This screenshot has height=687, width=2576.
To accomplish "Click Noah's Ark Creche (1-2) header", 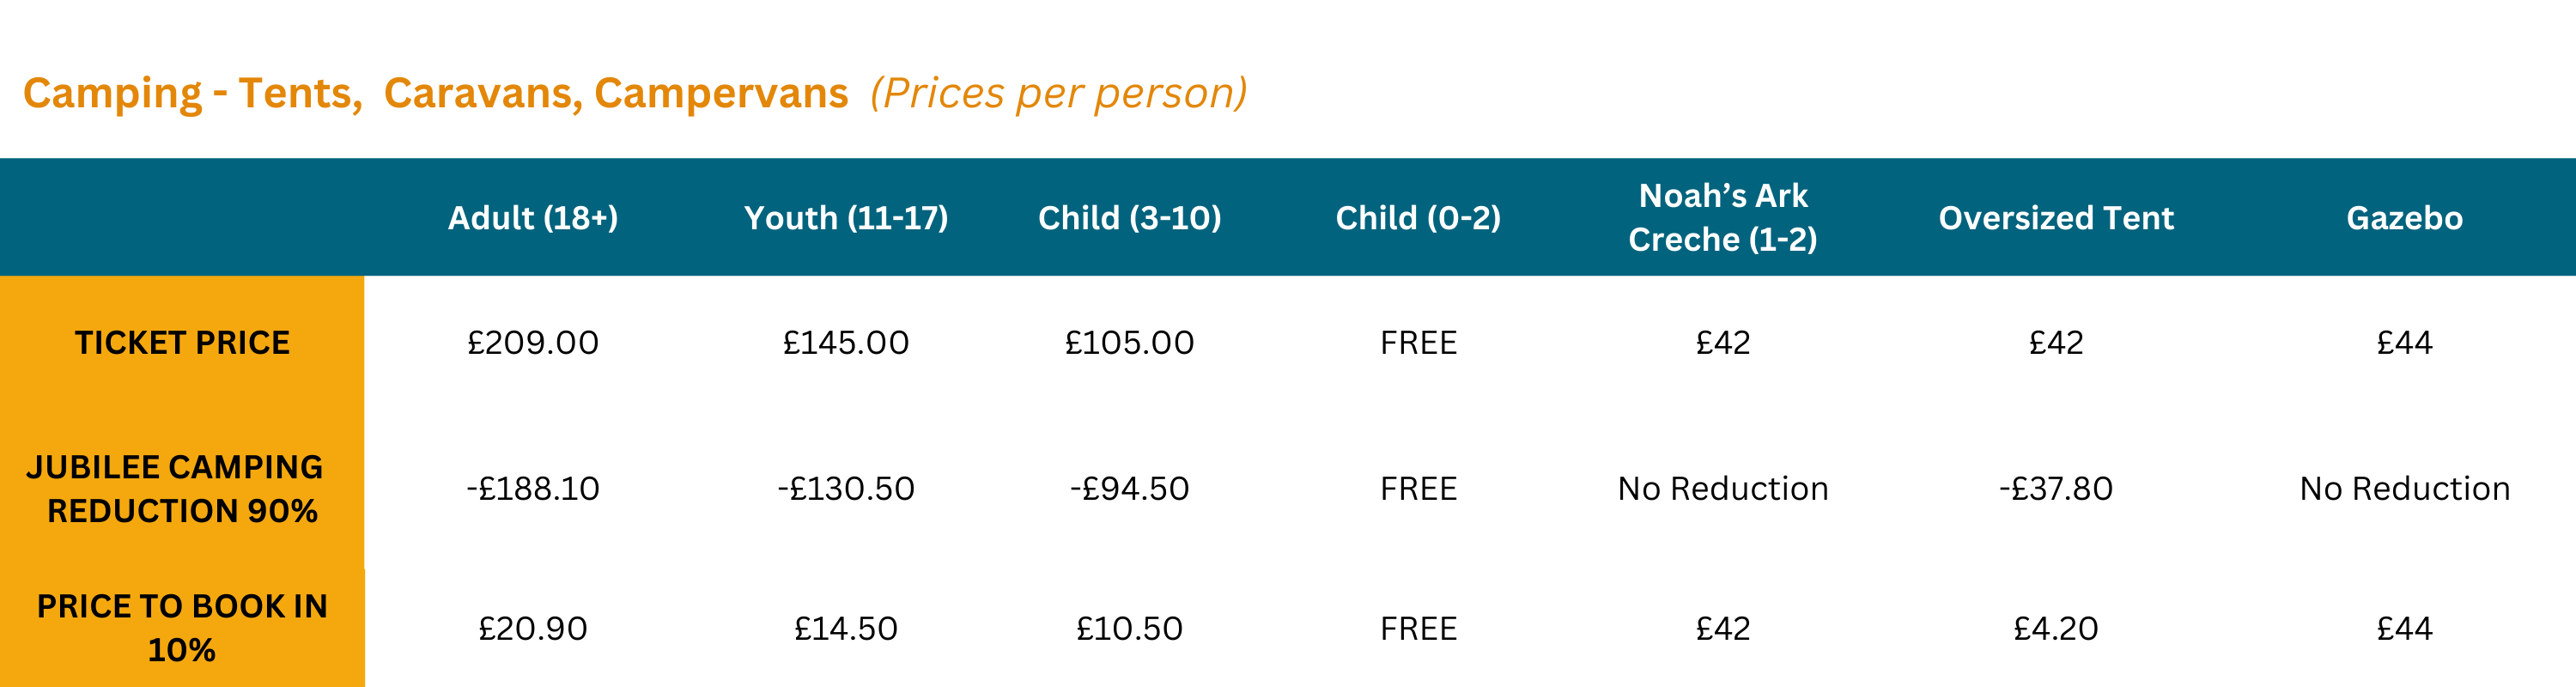I will [1723, 217].
